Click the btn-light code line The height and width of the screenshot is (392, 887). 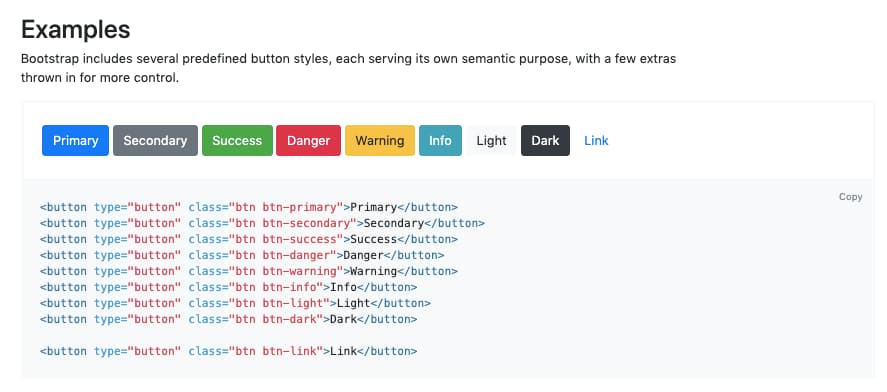[235, 303]
